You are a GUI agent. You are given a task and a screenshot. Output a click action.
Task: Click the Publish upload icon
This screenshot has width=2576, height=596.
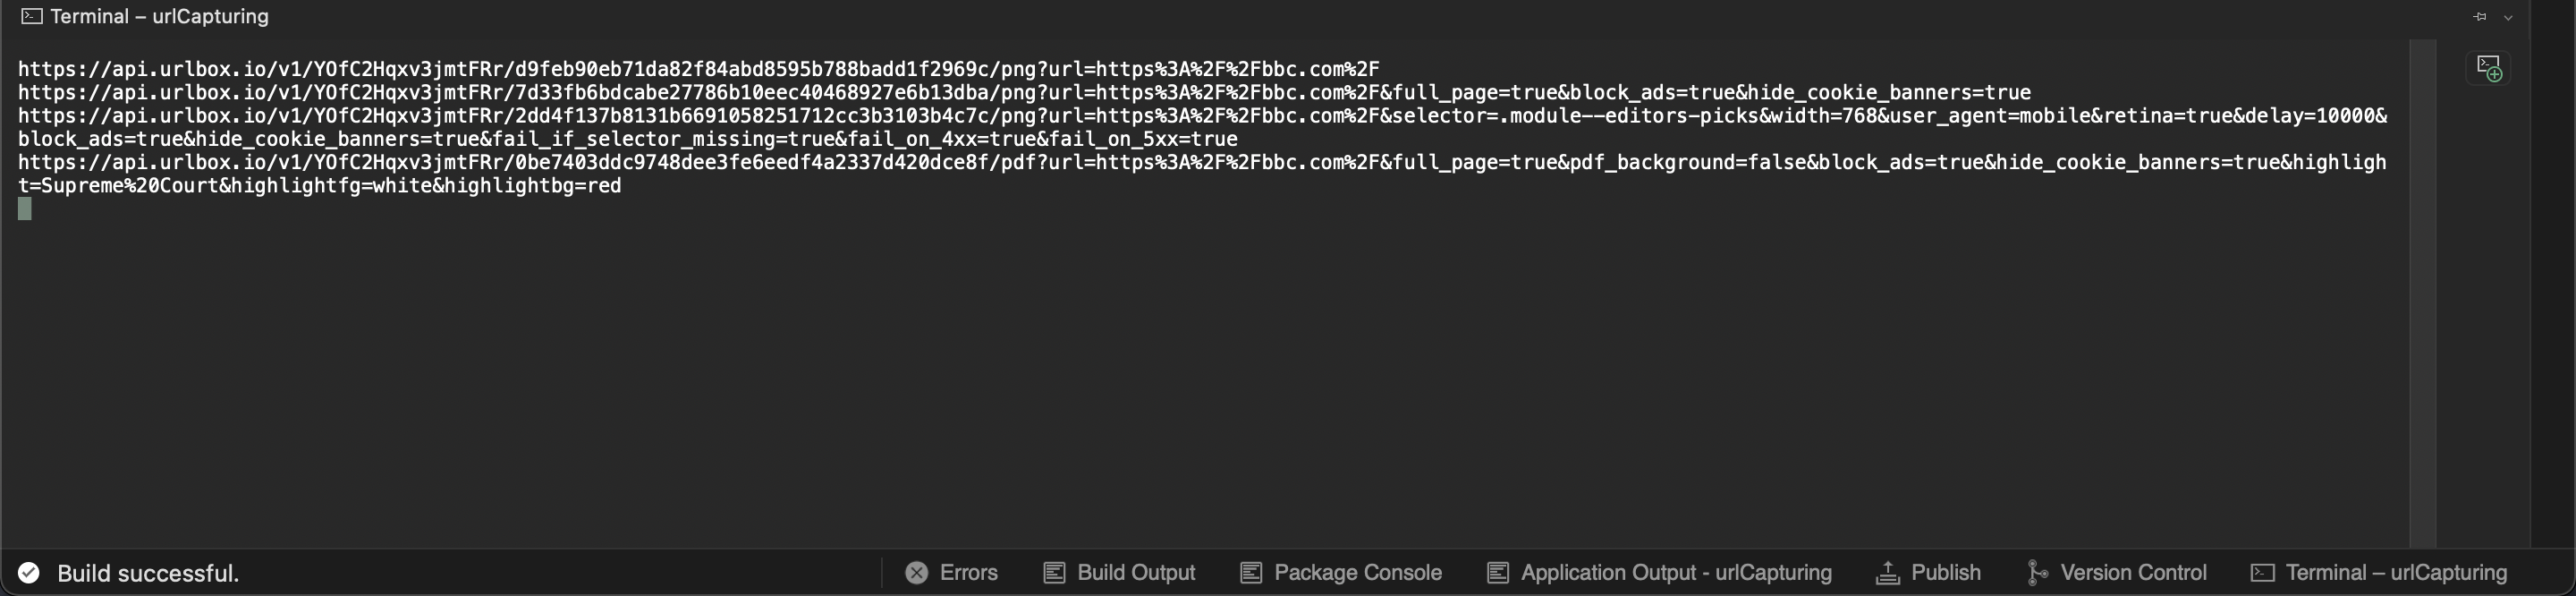[1888, 573]
